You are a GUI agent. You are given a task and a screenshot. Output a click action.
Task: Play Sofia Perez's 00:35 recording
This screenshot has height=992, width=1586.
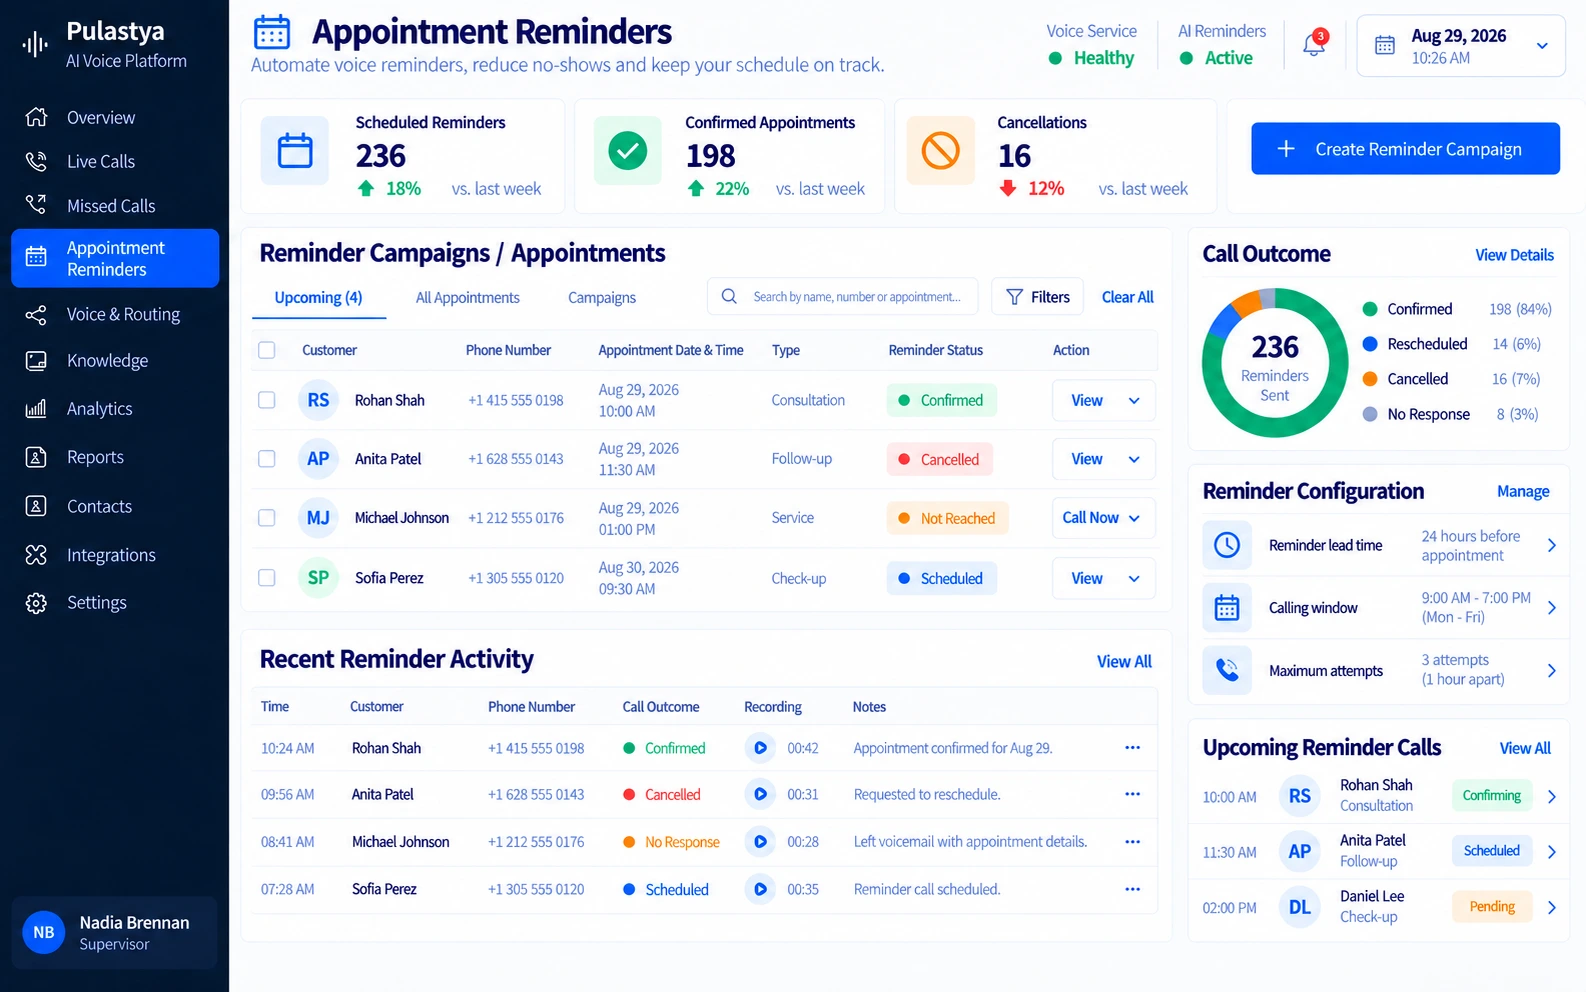[760, 889]
